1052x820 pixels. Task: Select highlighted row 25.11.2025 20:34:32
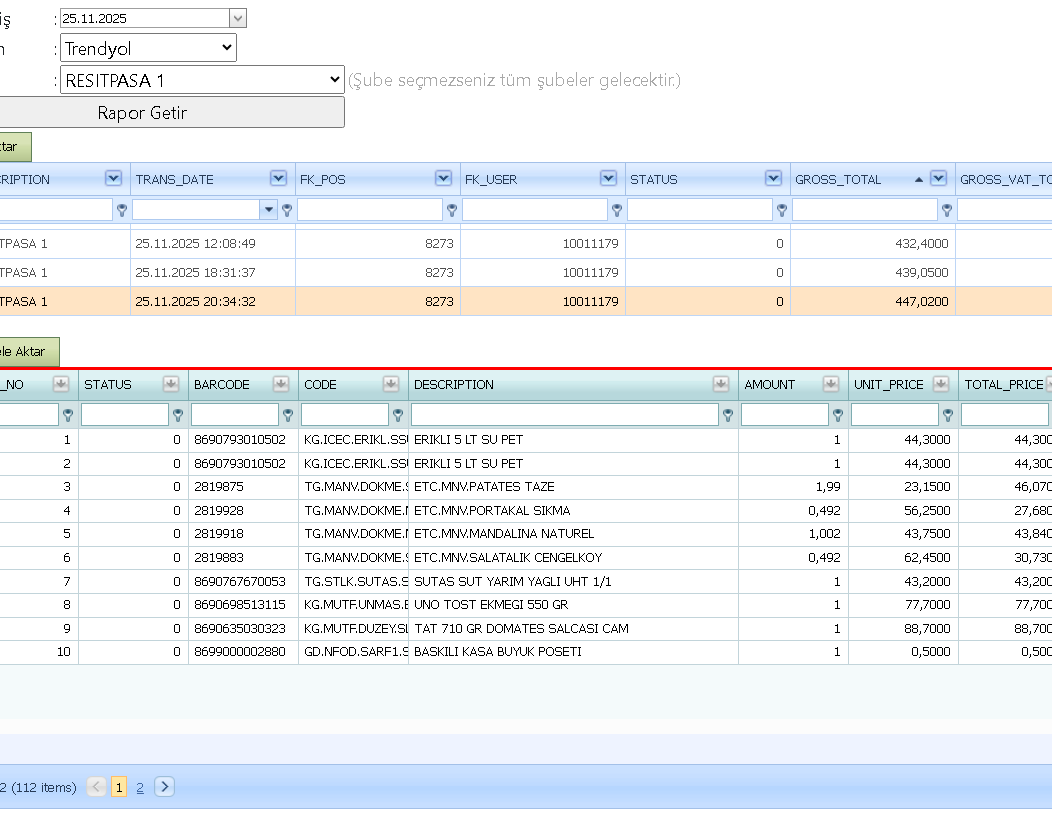(x=526, y=301)
